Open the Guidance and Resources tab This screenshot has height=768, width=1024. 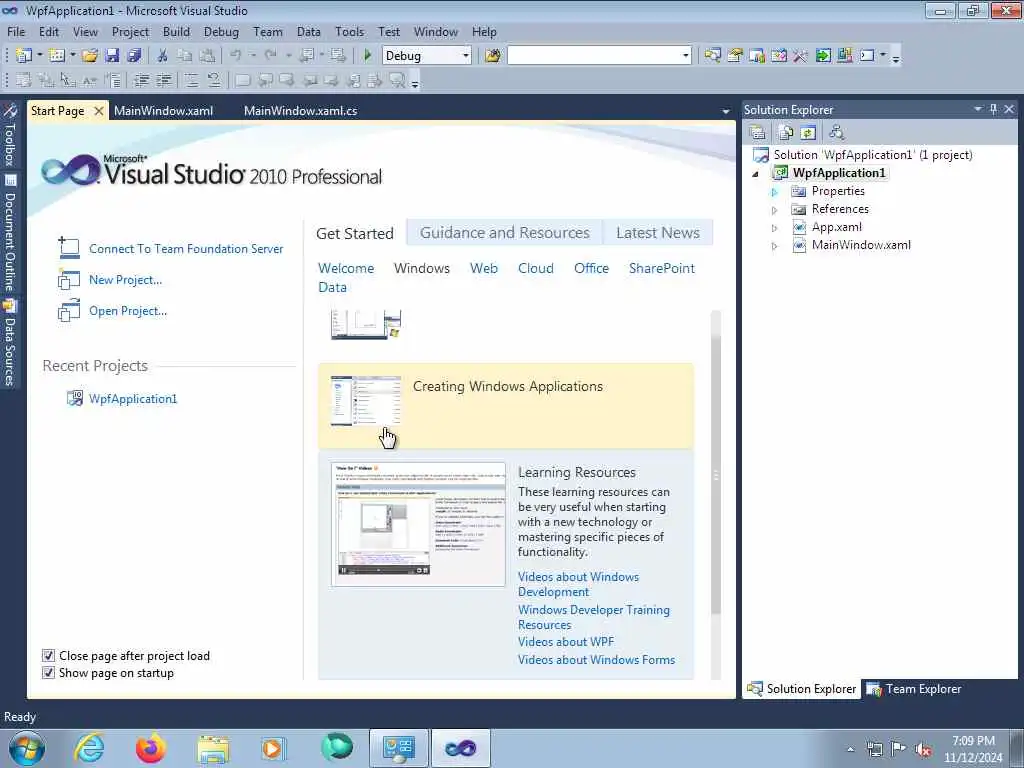tap(505, 232)
